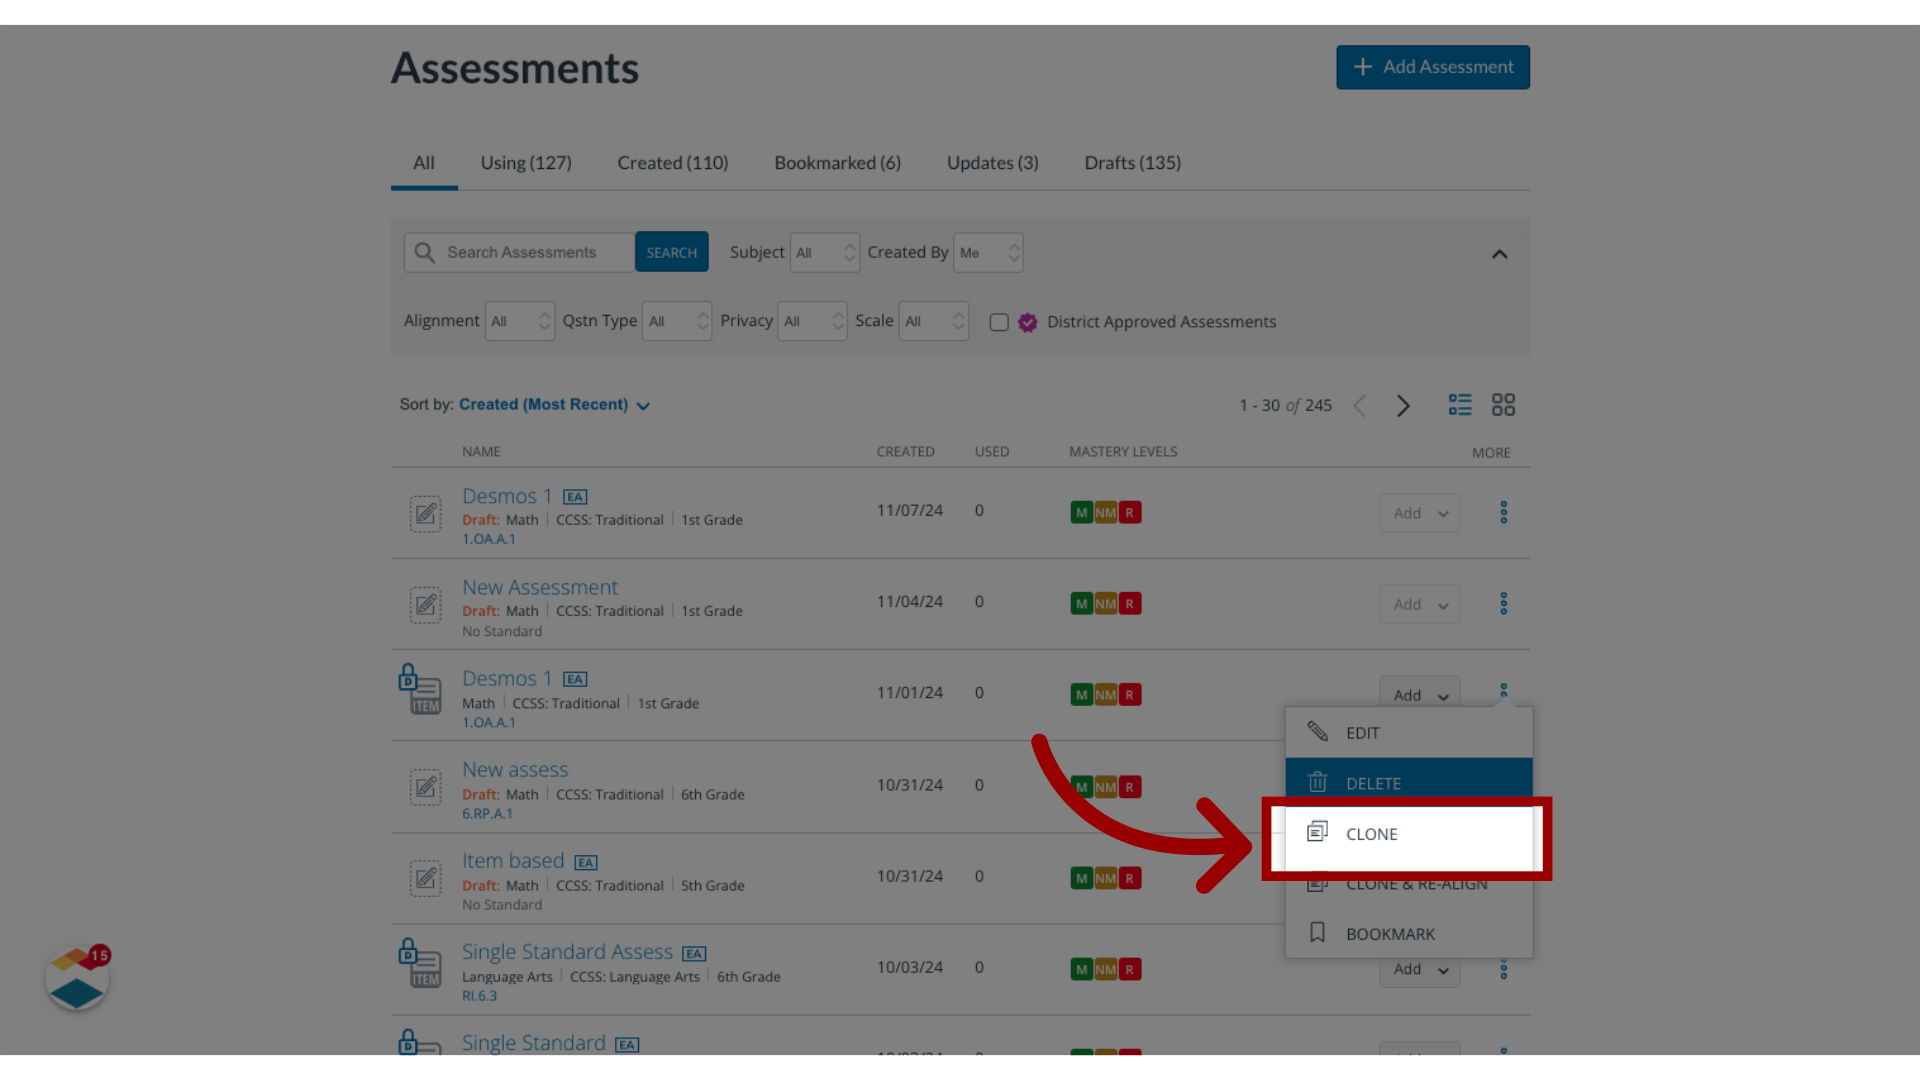
Task: Click the RI.6.3 standard link
Action: [479, 996]
